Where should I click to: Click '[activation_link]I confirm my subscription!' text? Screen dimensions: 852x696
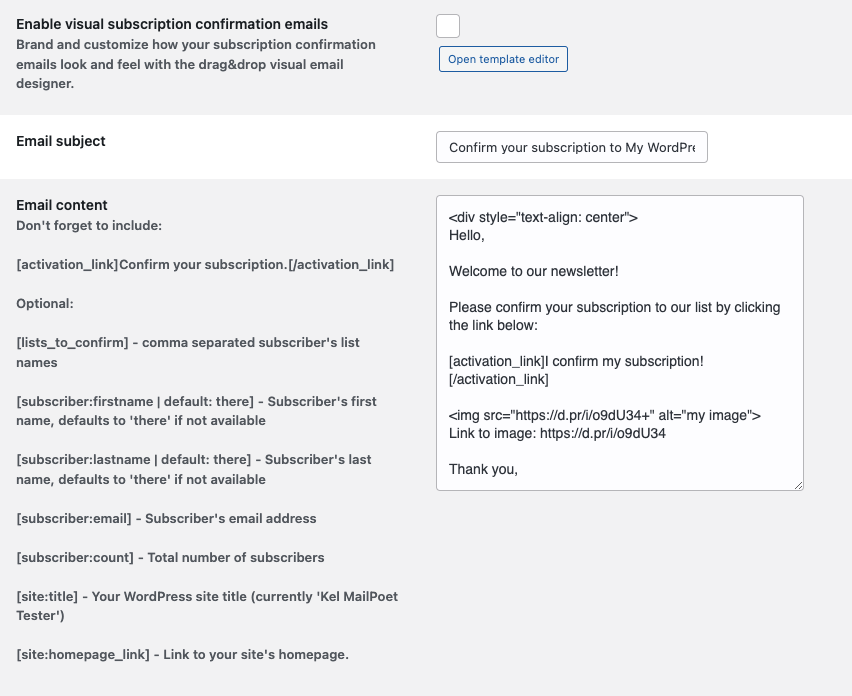(x=576, y=361)
